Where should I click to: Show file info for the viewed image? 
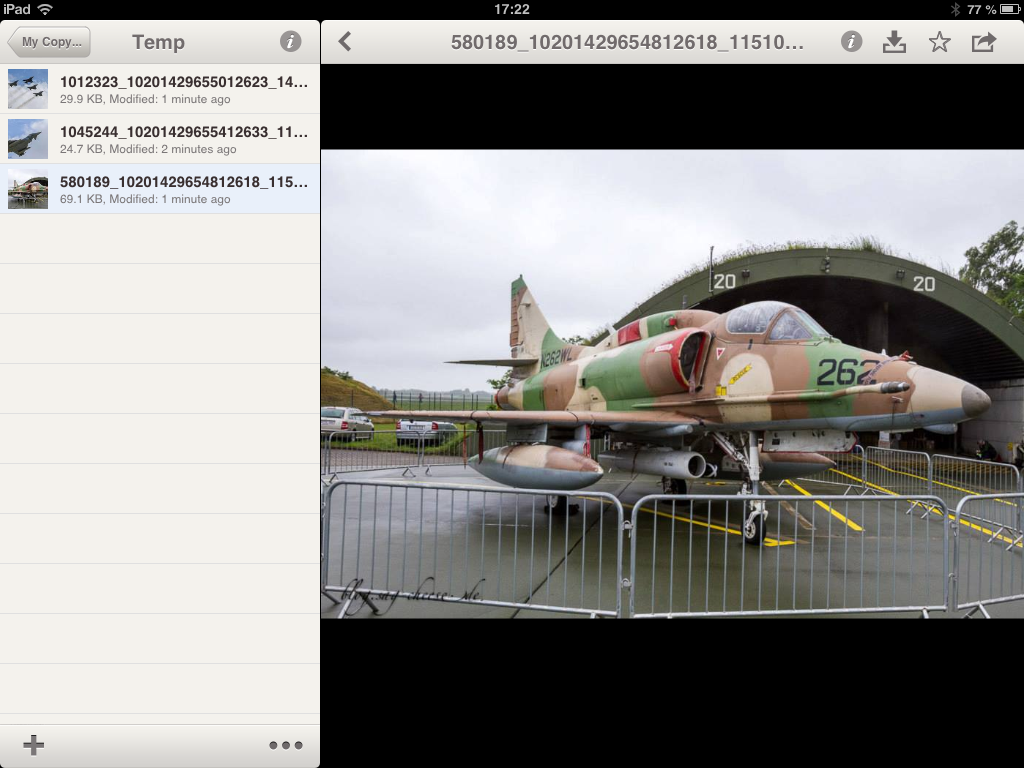point(851,41)
